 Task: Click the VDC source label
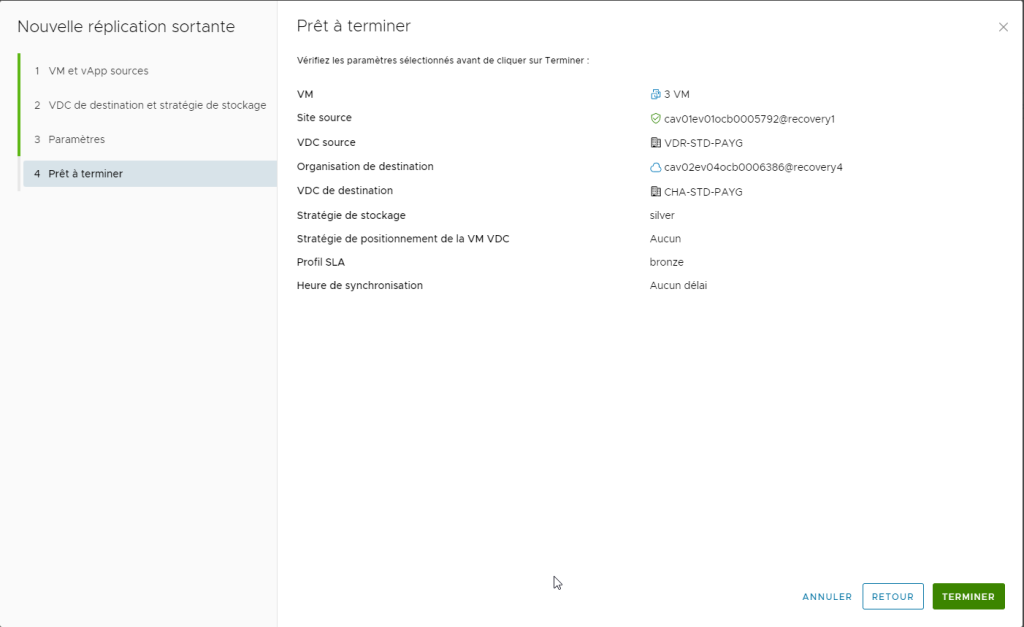[x=326, y=142]
